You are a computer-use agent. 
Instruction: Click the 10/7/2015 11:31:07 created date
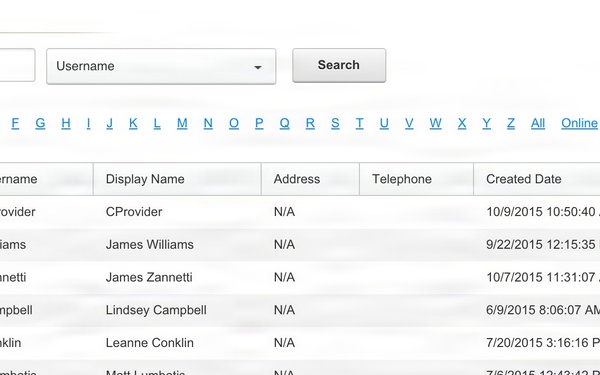pos(543,277)
